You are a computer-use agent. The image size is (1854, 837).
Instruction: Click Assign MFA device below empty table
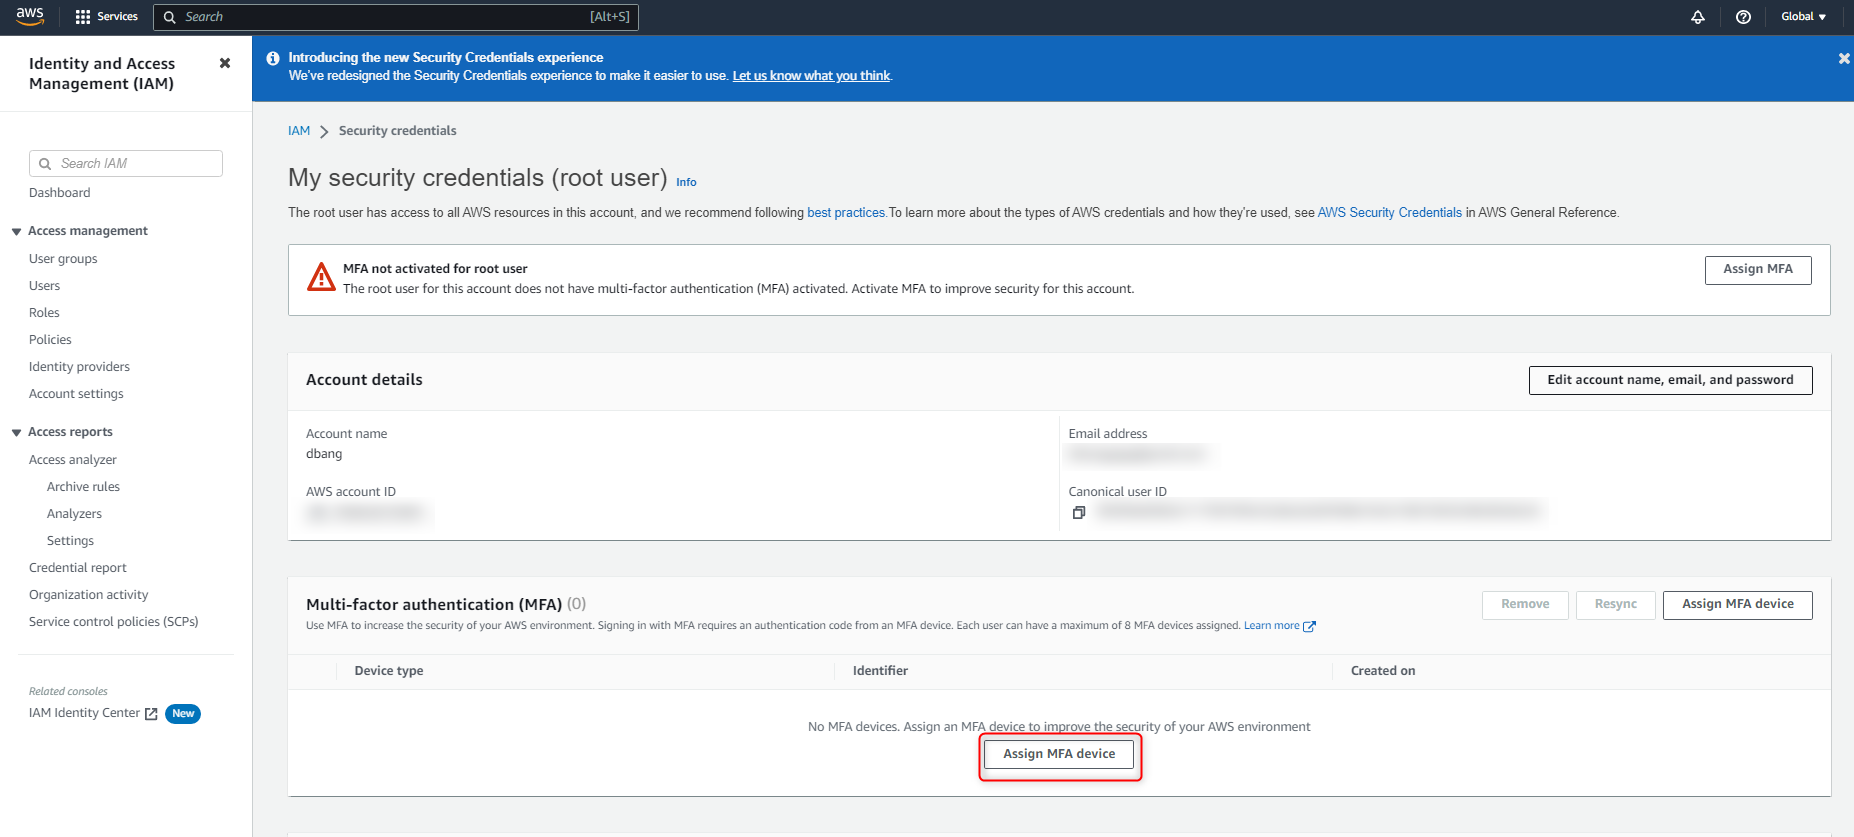(x=1059, y=754)
